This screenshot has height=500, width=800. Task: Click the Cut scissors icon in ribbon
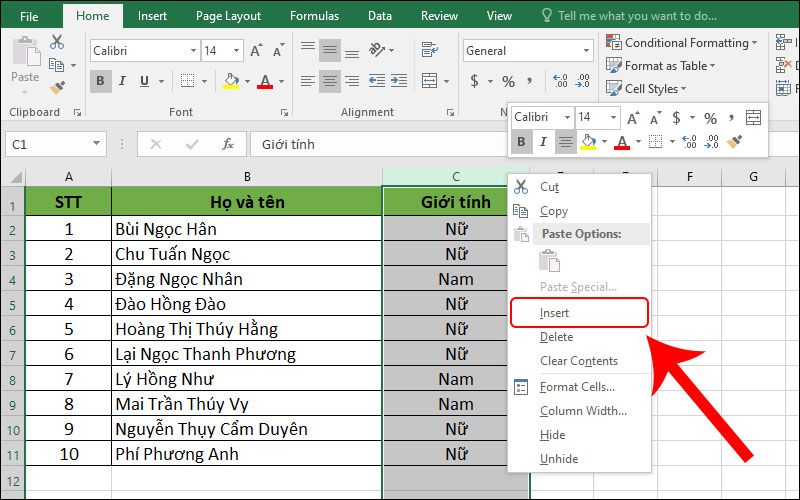pos(57,42)
